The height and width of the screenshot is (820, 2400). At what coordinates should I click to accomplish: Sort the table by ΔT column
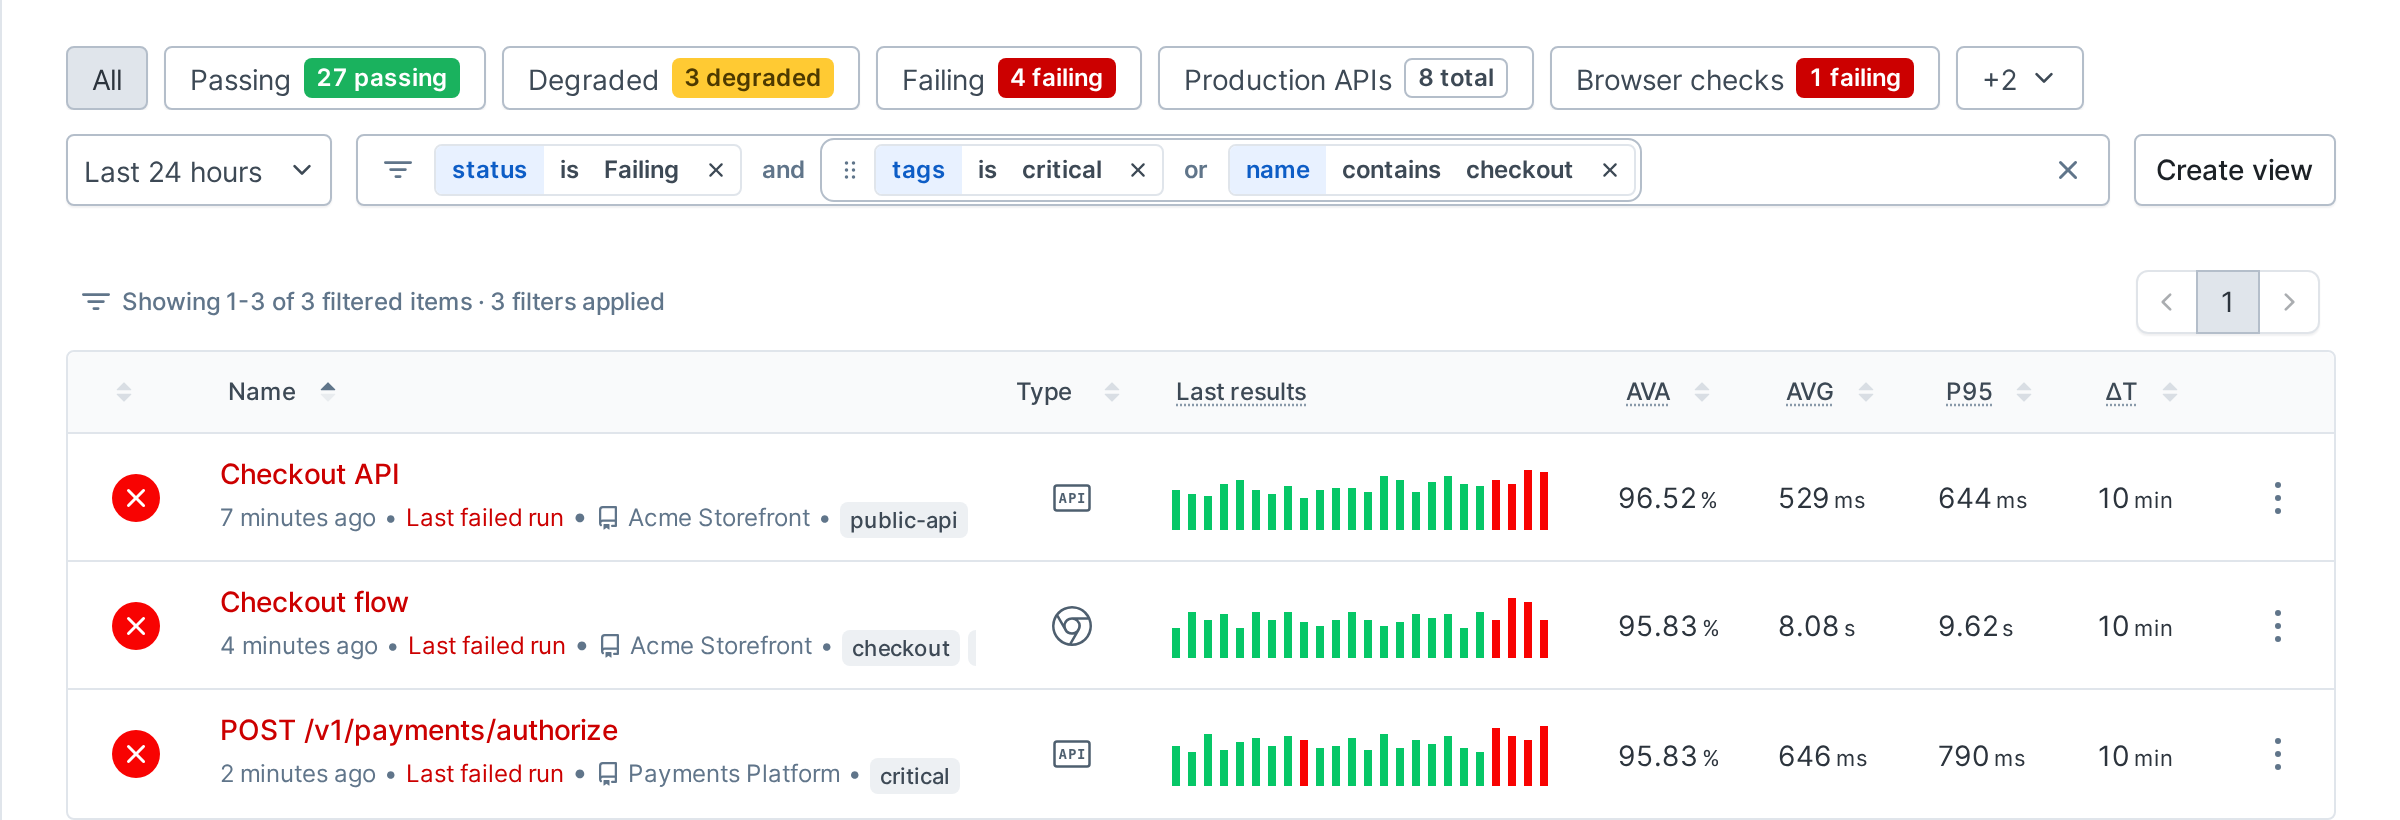(2141, 391)
